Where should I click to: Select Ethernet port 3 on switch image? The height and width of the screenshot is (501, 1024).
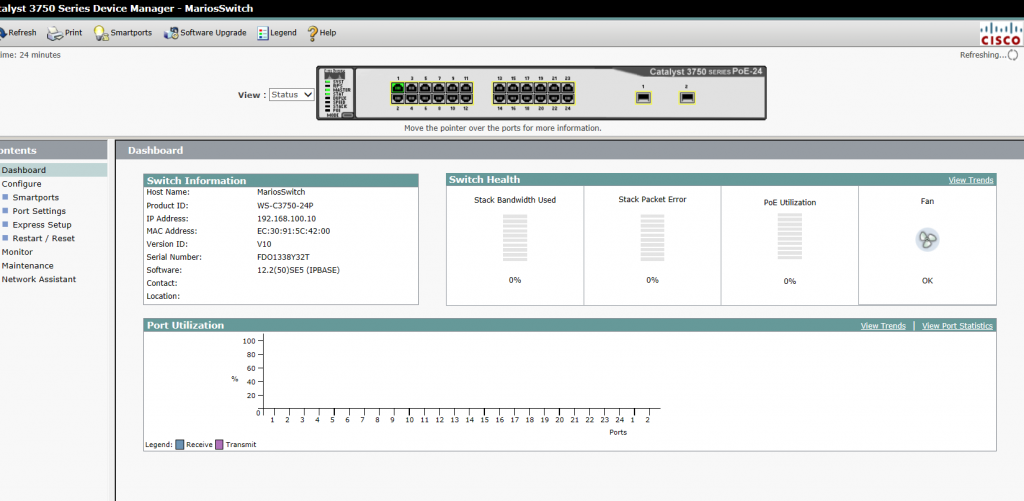(x=411, y=88)
